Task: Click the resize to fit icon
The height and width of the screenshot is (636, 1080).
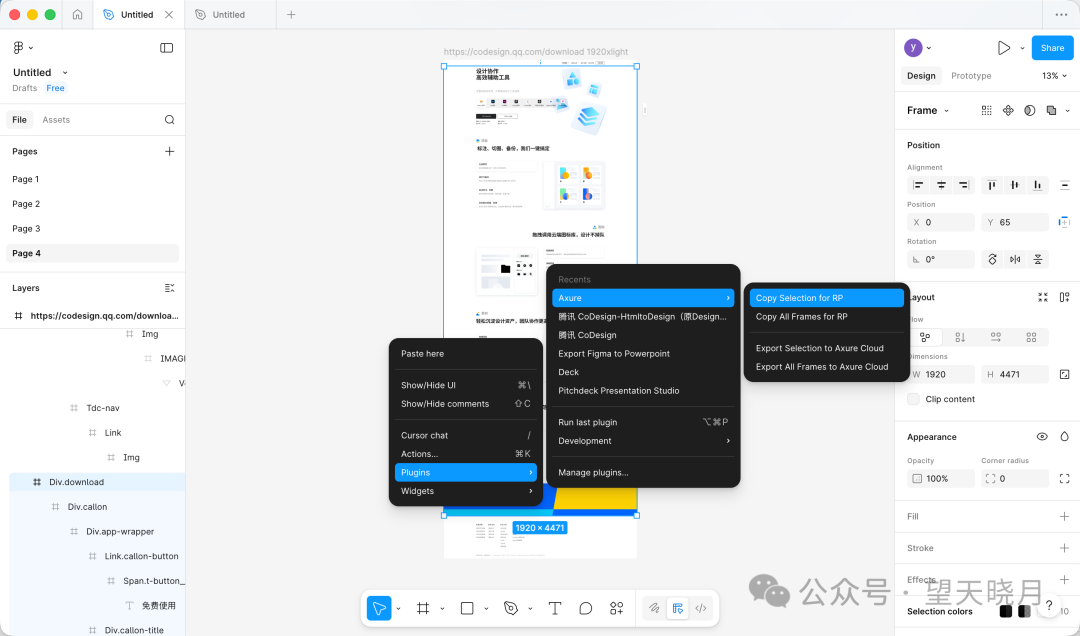Action: 1043,297
